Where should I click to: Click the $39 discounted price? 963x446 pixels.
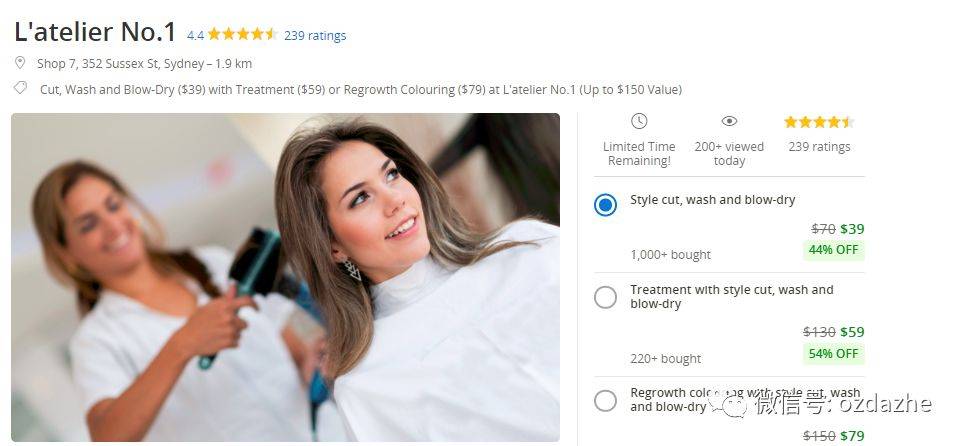852,229
